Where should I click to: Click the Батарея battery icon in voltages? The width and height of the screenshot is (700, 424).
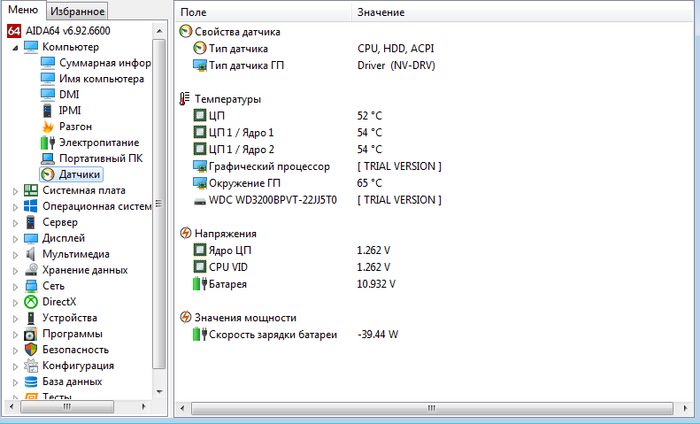click(x=200, y=284)
